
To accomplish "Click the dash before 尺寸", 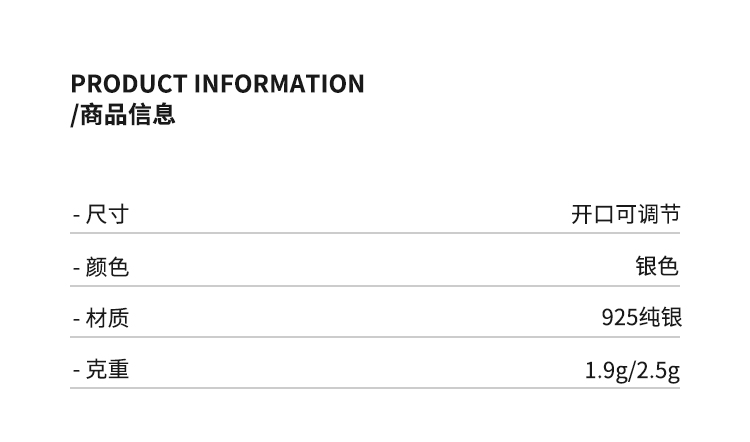I will 76,216.
